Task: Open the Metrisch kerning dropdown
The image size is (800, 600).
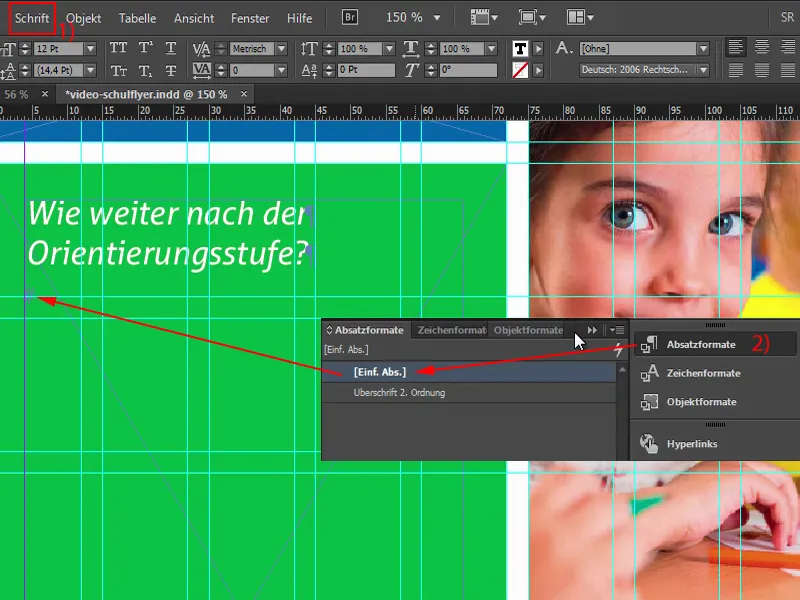Action: (281, 49)
